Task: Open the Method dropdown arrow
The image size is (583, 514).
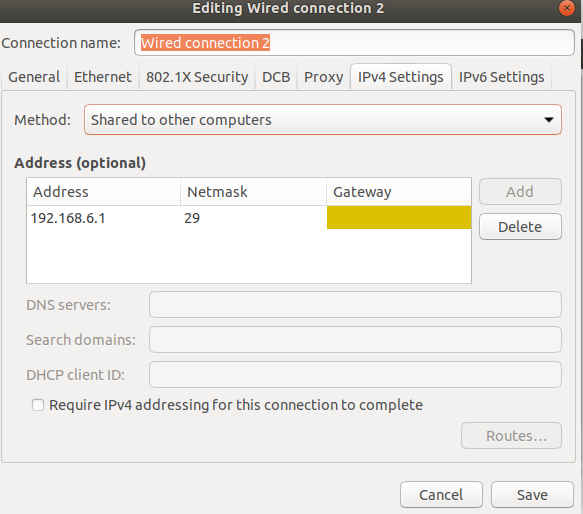Action: click(x=548, y=120)
